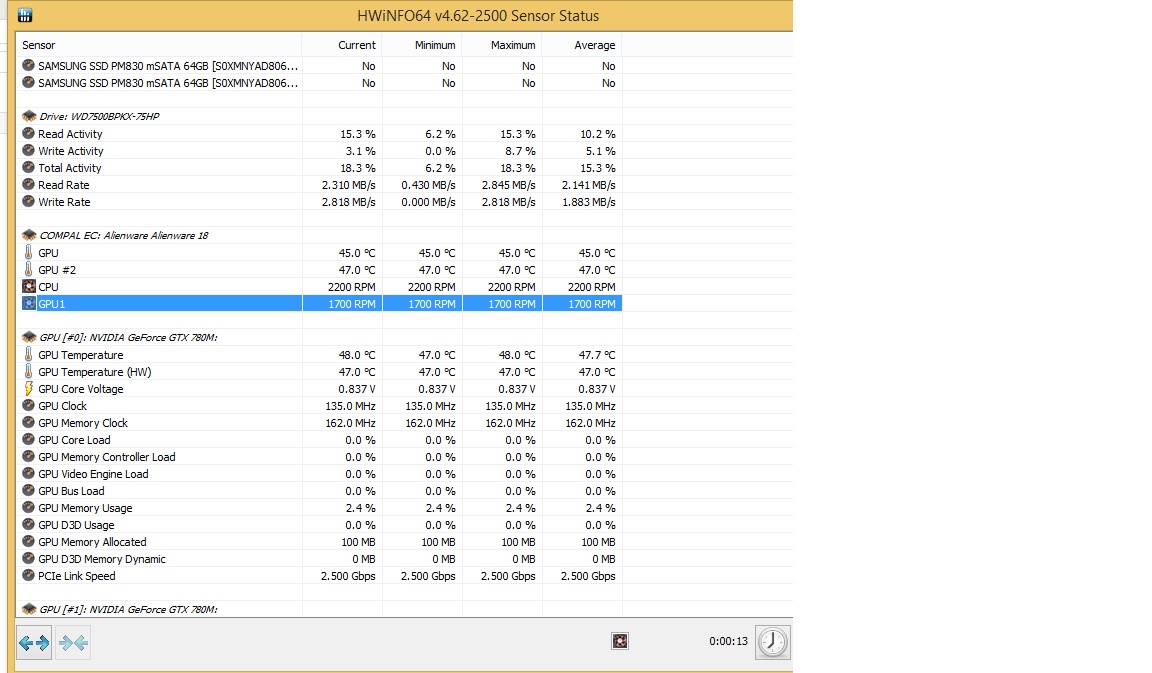Click the GPU Temperature average value 47.7 °C
1152x673 pixels.
click(597, 355)
